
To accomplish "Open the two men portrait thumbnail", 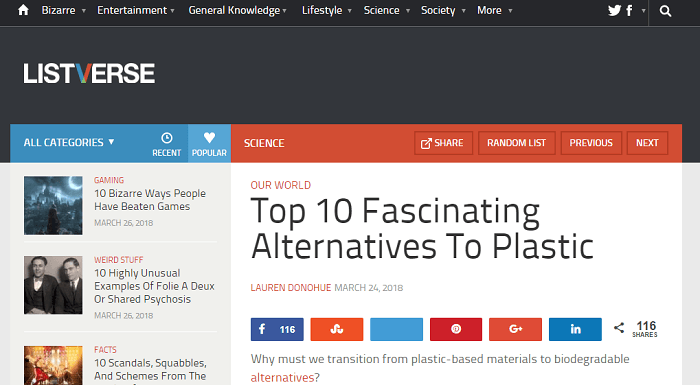I will pos(53,285).
